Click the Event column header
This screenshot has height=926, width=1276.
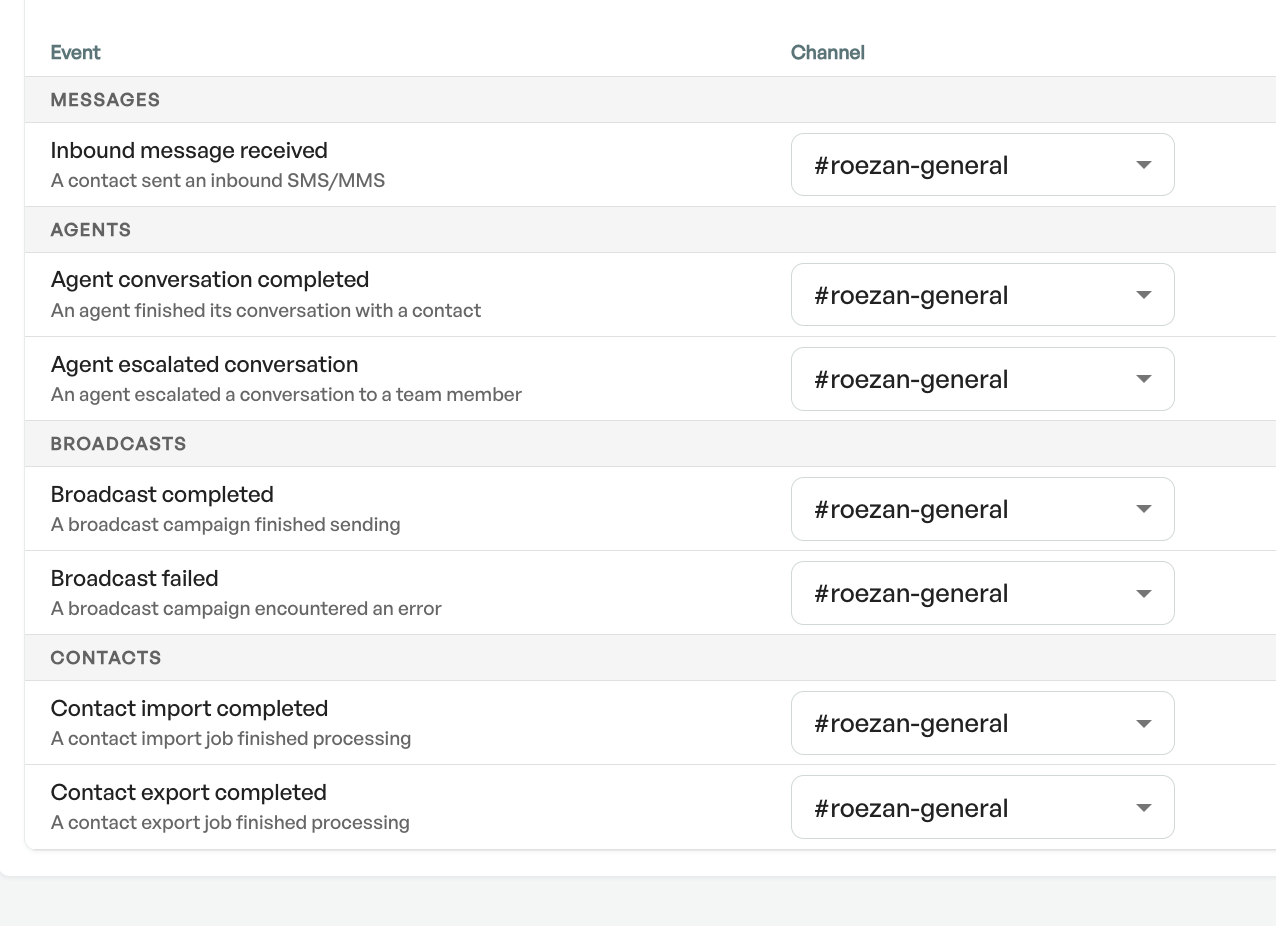point(76,52)
